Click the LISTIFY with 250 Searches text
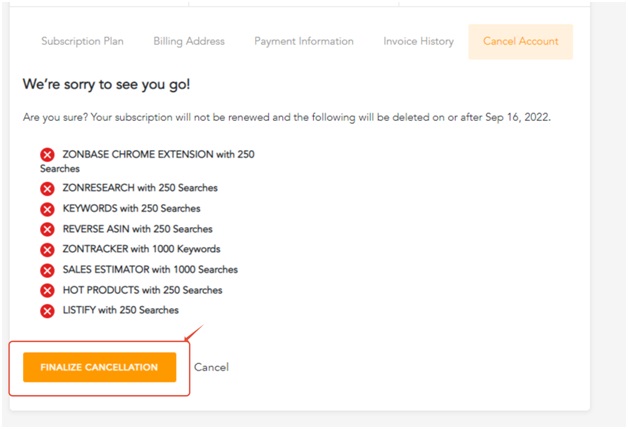The image size is (628, 429). pyautogui.click(x=121, y=310)
